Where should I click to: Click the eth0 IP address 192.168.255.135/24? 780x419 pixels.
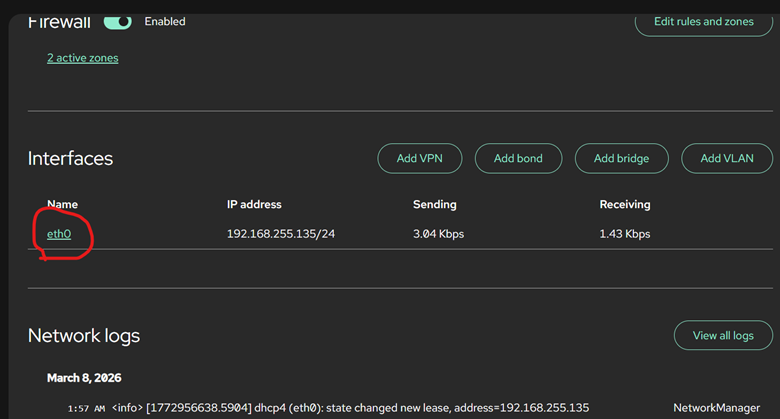click(x=281, y=234)
